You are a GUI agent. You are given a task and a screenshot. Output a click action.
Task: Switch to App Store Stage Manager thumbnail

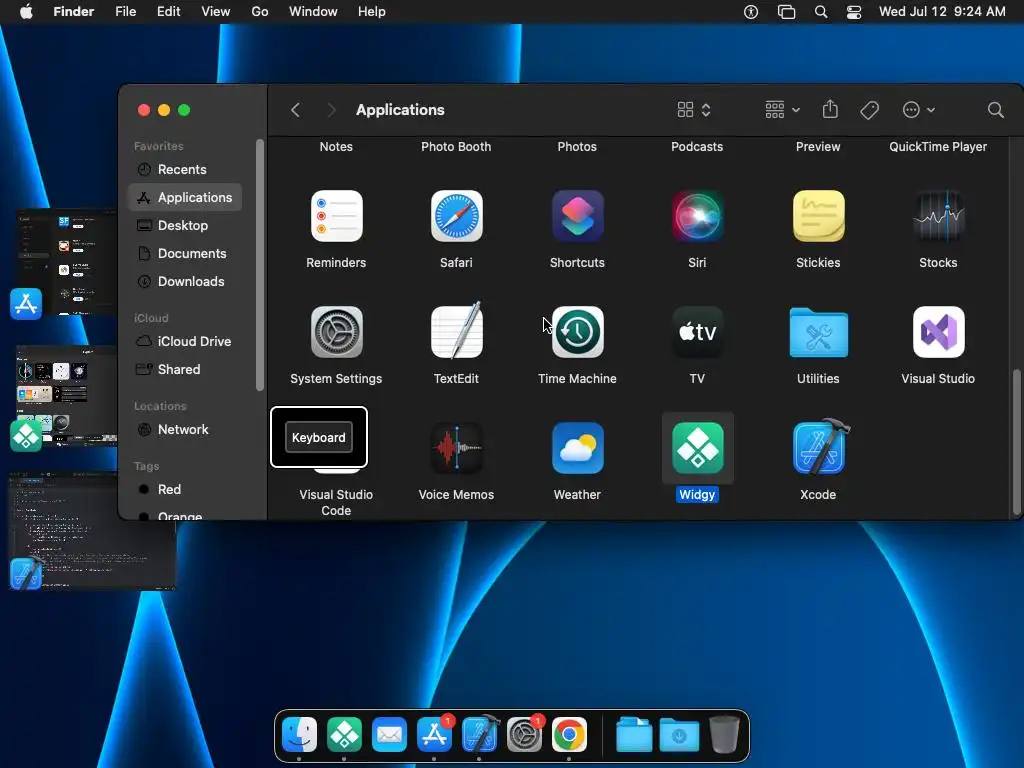[65, 263]
